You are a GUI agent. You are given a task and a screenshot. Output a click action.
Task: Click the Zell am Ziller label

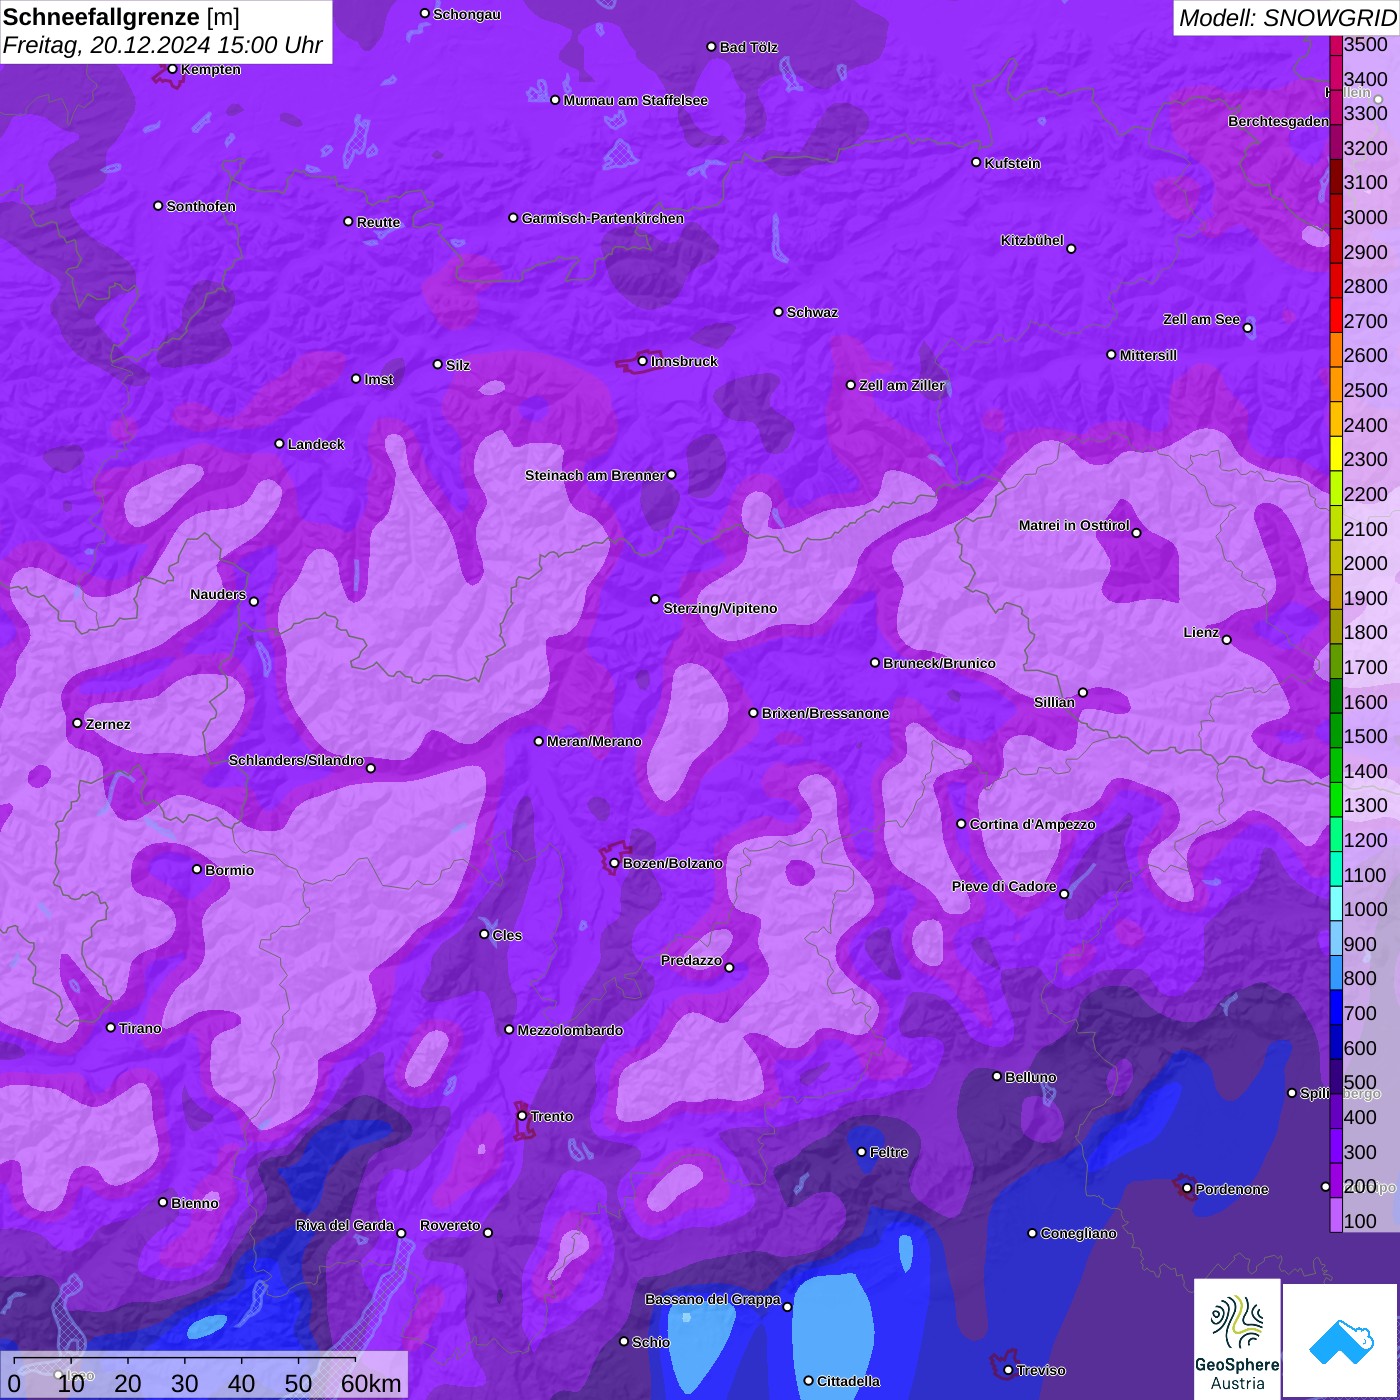(x=902, y=385)
